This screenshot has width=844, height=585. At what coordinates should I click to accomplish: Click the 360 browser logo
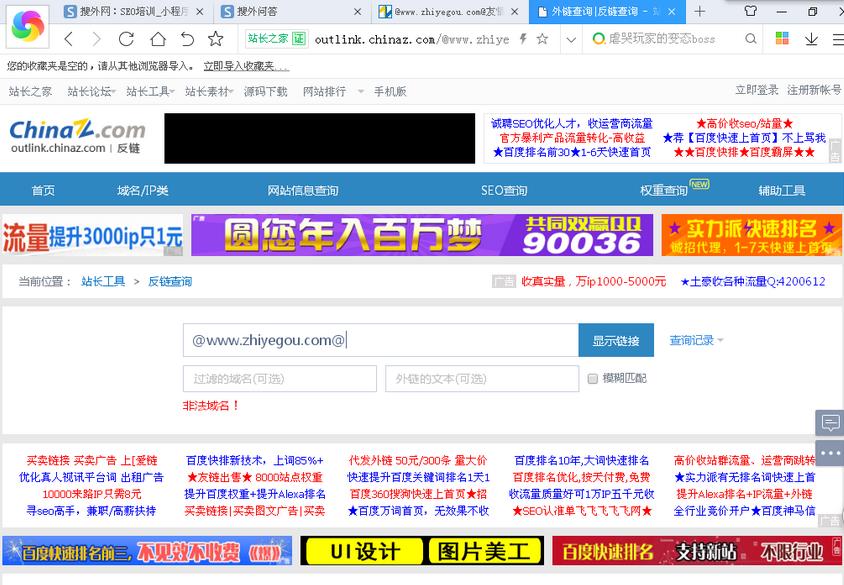coord(27,26)
